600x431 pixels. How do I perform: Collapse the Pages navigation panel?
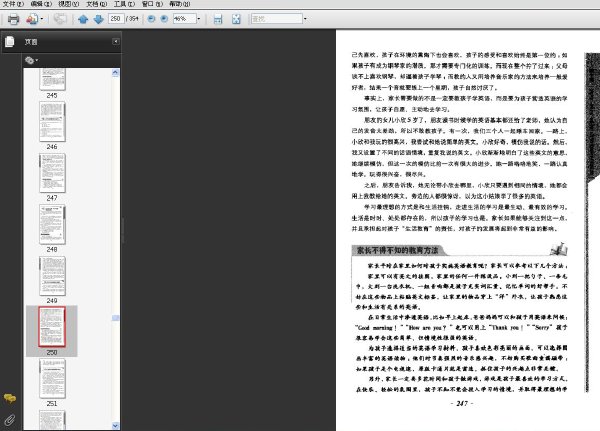coord(116,41)
